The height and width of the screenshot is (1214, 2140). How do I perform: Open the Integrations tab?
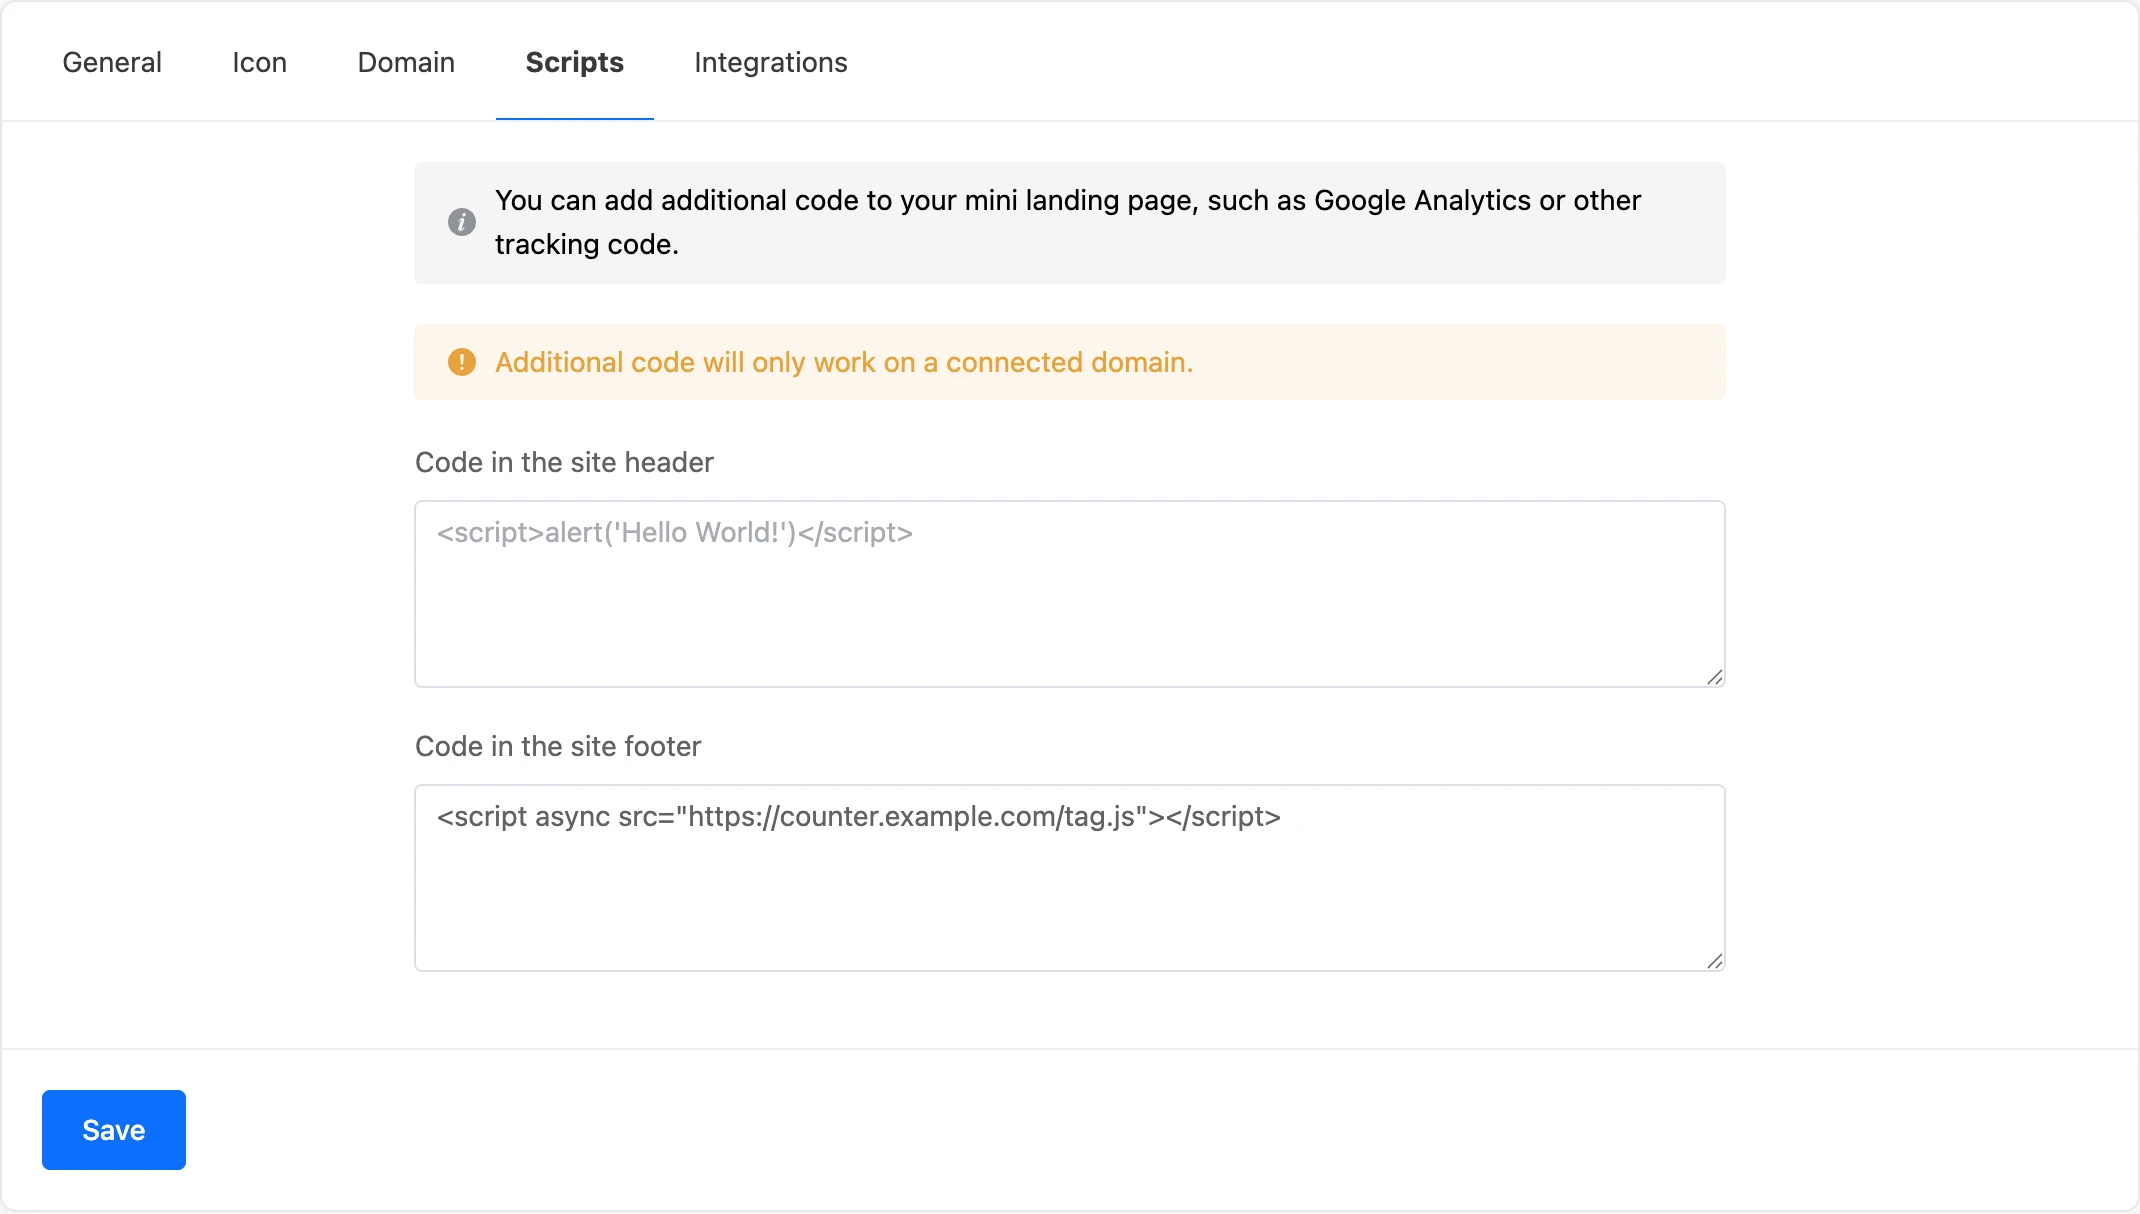pyautogui.click(x=771, y=62)
